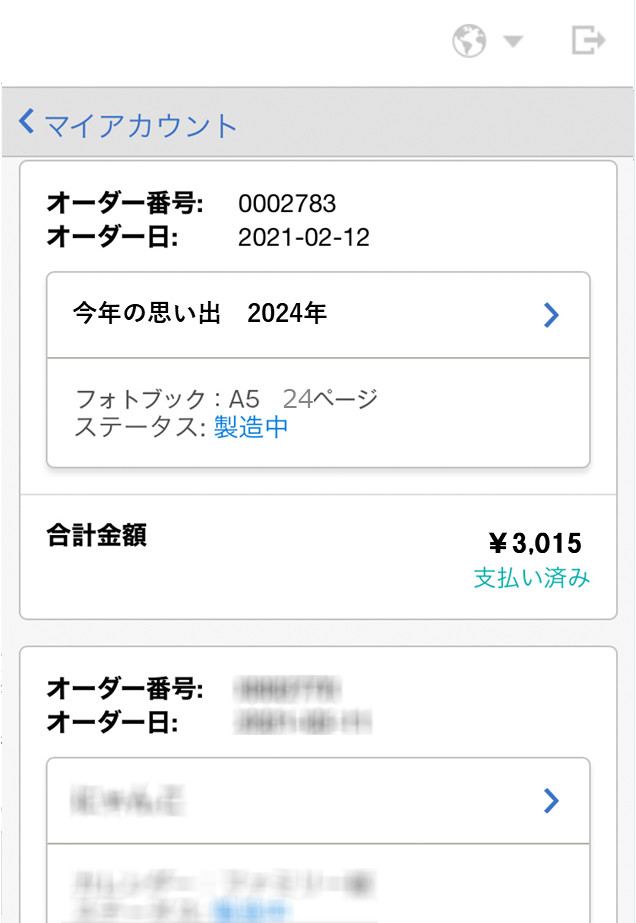Select order number 0002783

[x=287, y=205]
